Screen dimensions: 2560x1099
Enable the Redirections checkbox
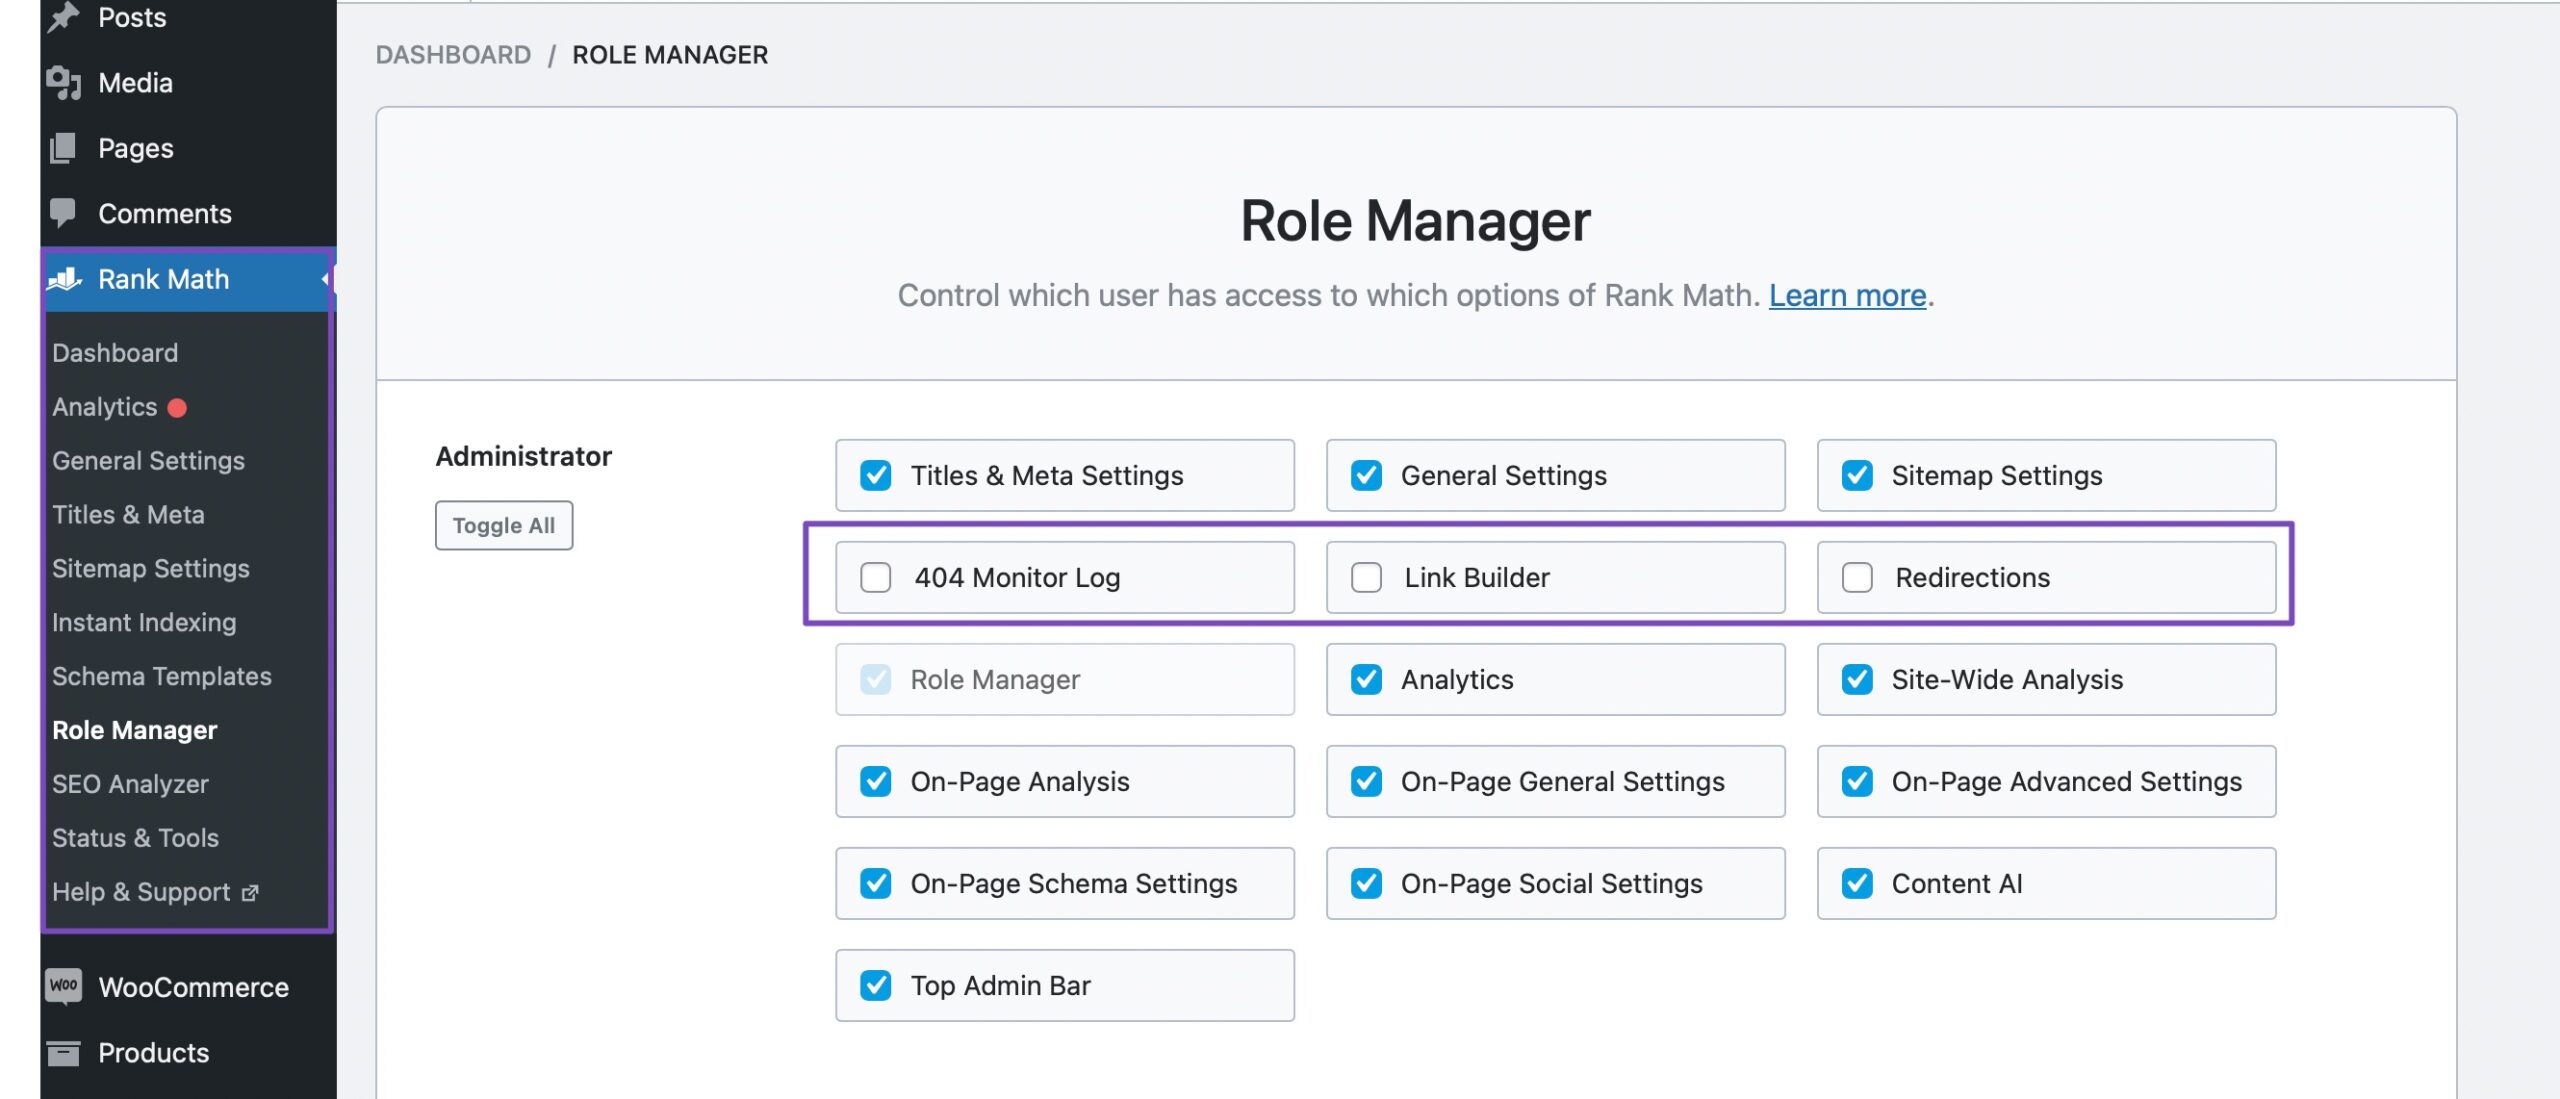pos(1857,577)
